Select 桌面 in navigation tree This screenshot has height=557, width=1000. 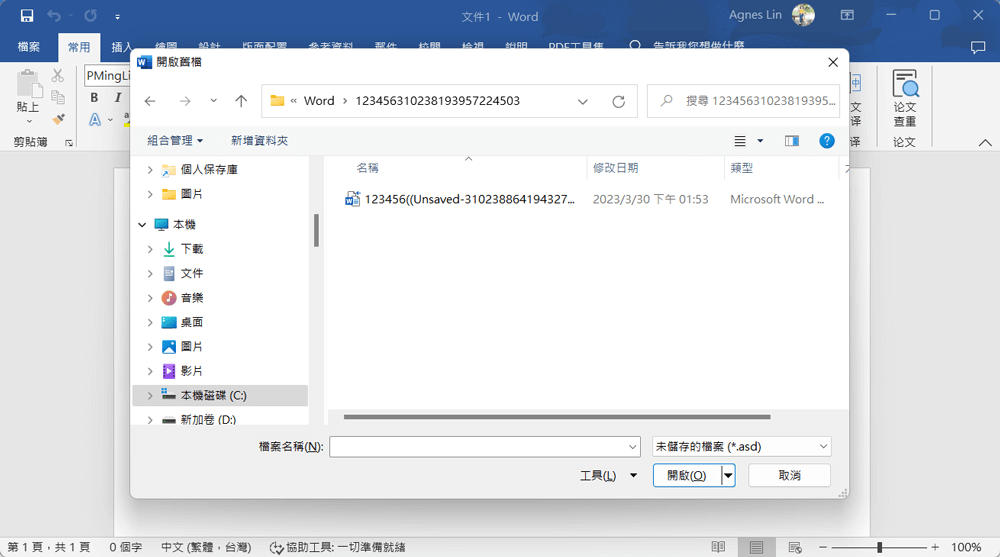(182, 322)
